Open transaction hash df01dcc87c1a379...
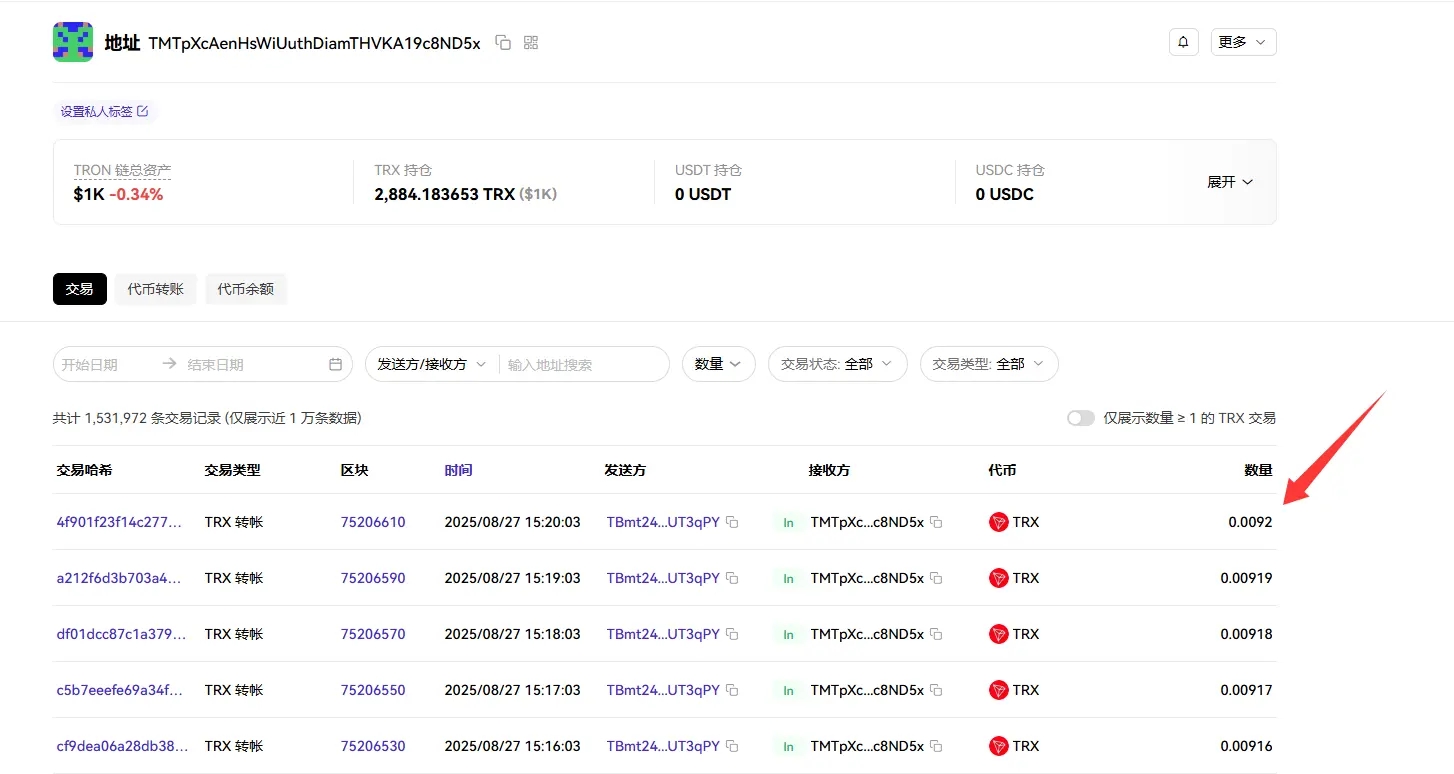 pos(121,634)
